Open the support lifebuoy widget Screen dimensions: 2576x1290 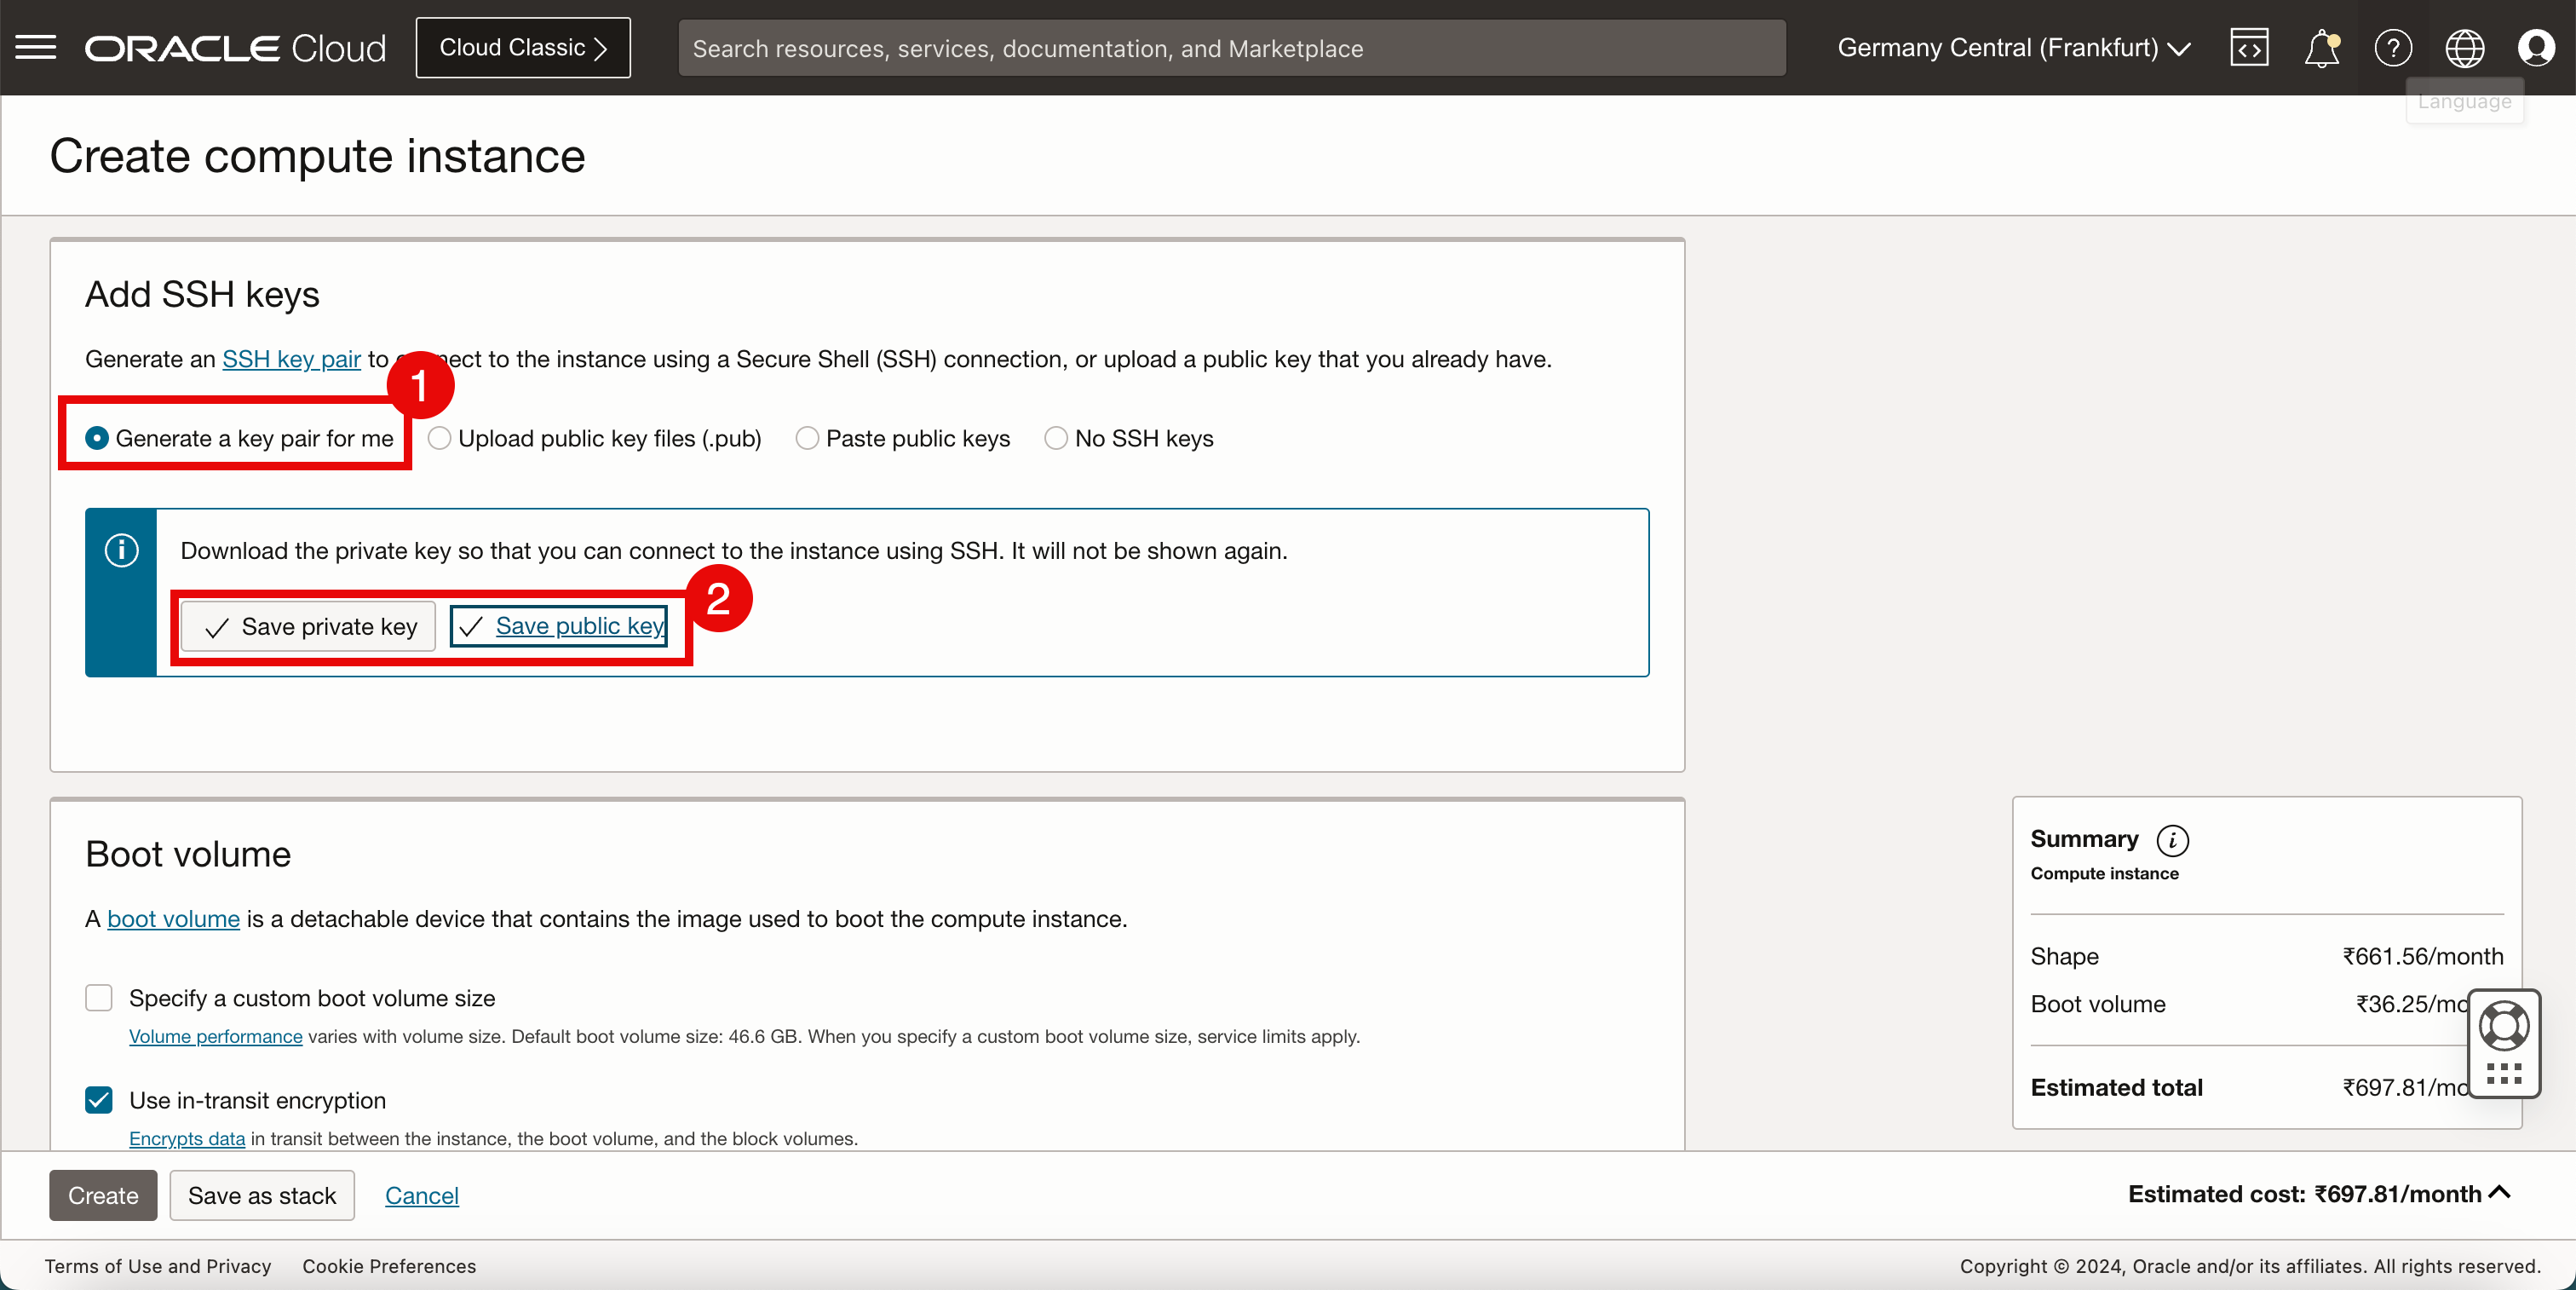pos(2504,1026)
